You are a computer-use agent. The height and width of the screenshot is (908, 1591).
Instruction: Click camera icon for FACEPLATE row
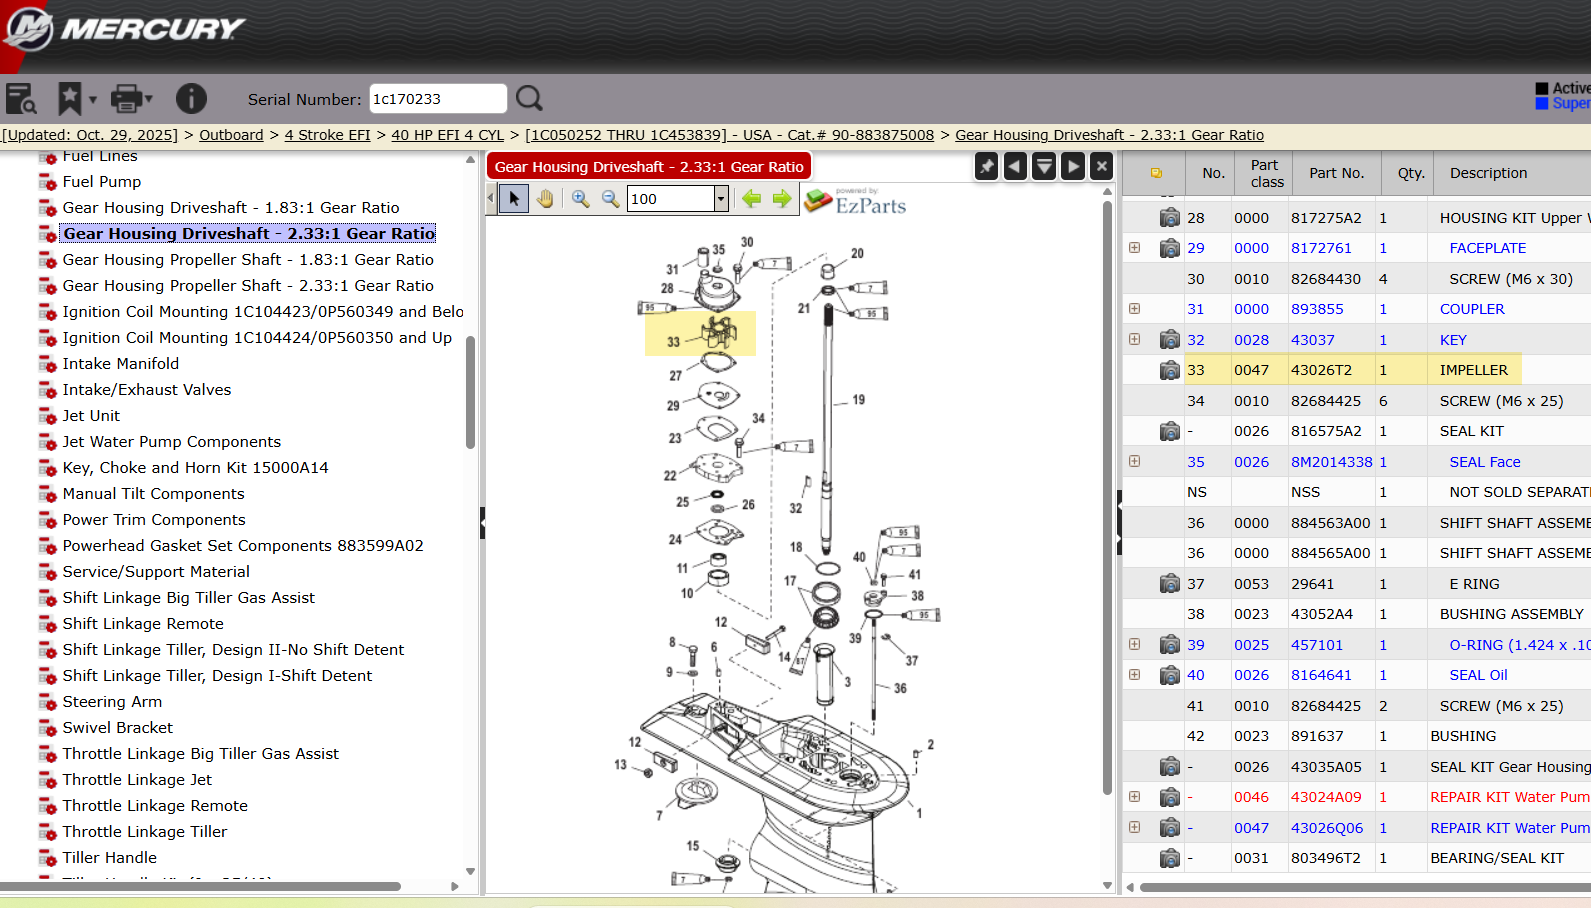click(x=1169, y=248)
